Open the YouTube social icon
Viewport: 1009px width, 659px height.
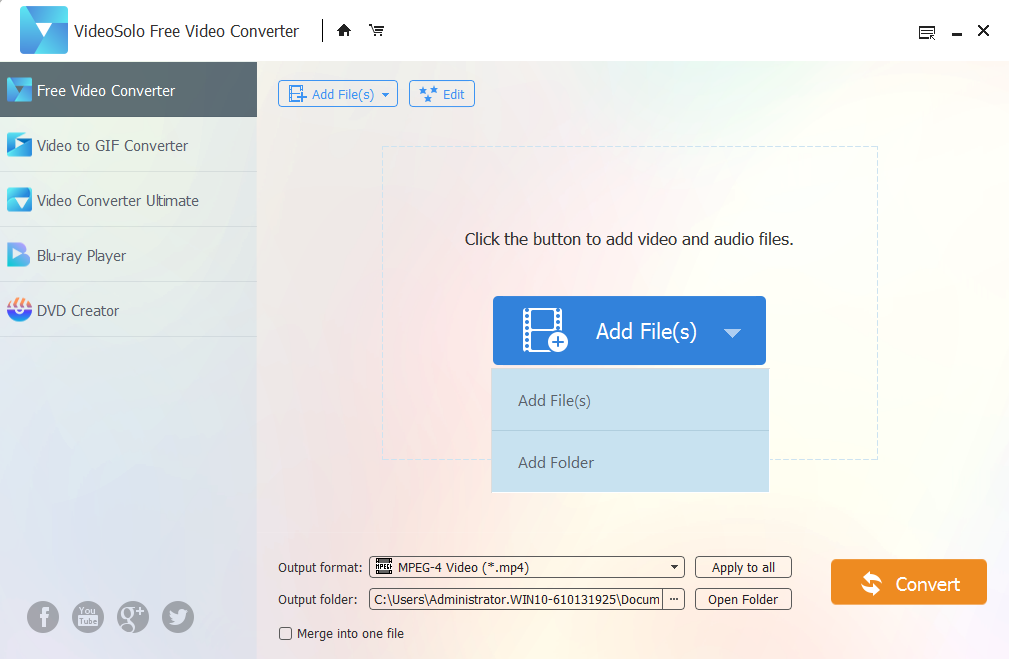tap(88, 617)
